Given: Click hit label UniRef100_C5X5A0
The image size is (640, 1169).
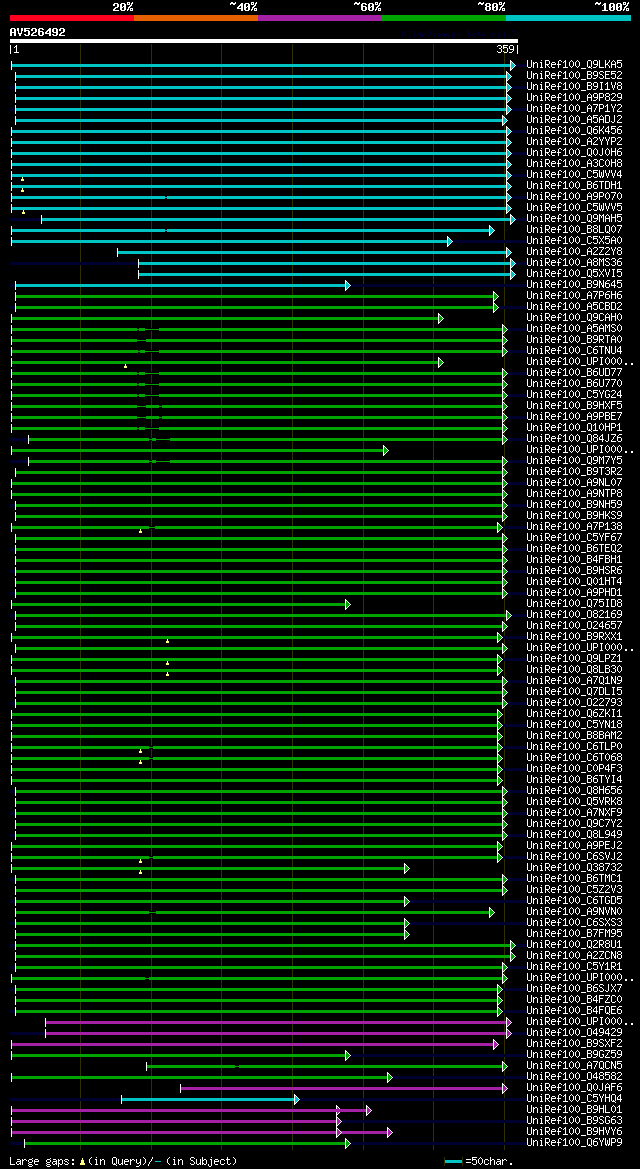Looking at the screenshot, I should pyautogui.click(x=574, y=241).
